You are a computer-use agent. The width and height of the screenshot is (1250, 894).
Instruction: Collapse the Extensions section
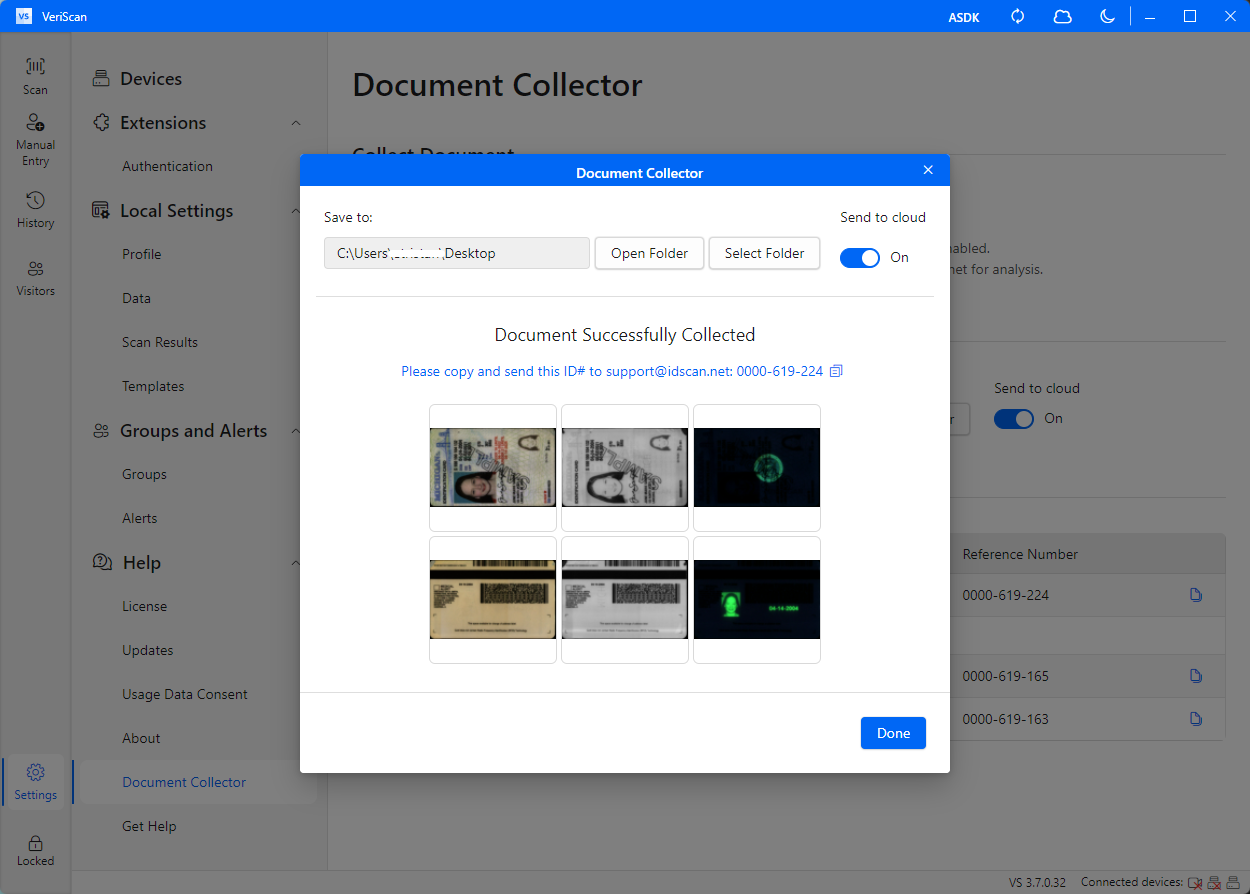coord(296,123)
